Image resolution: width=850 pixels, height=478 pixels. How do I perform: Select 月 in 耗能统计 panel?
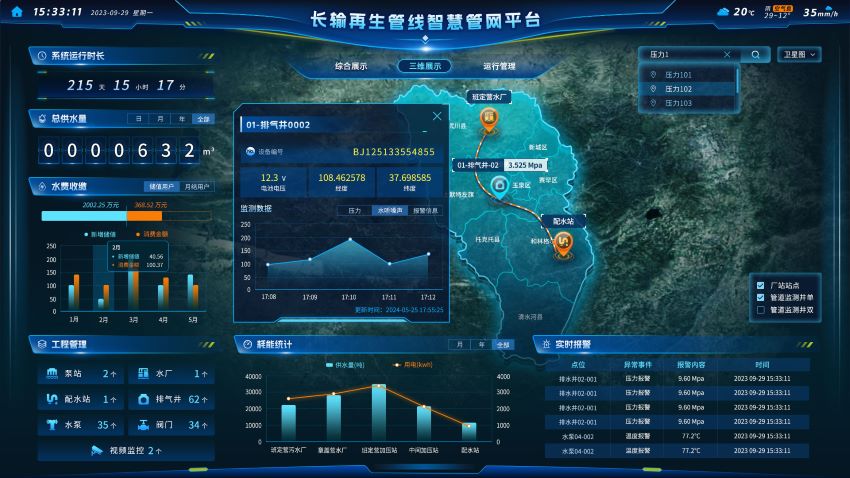tap(460, 345)
